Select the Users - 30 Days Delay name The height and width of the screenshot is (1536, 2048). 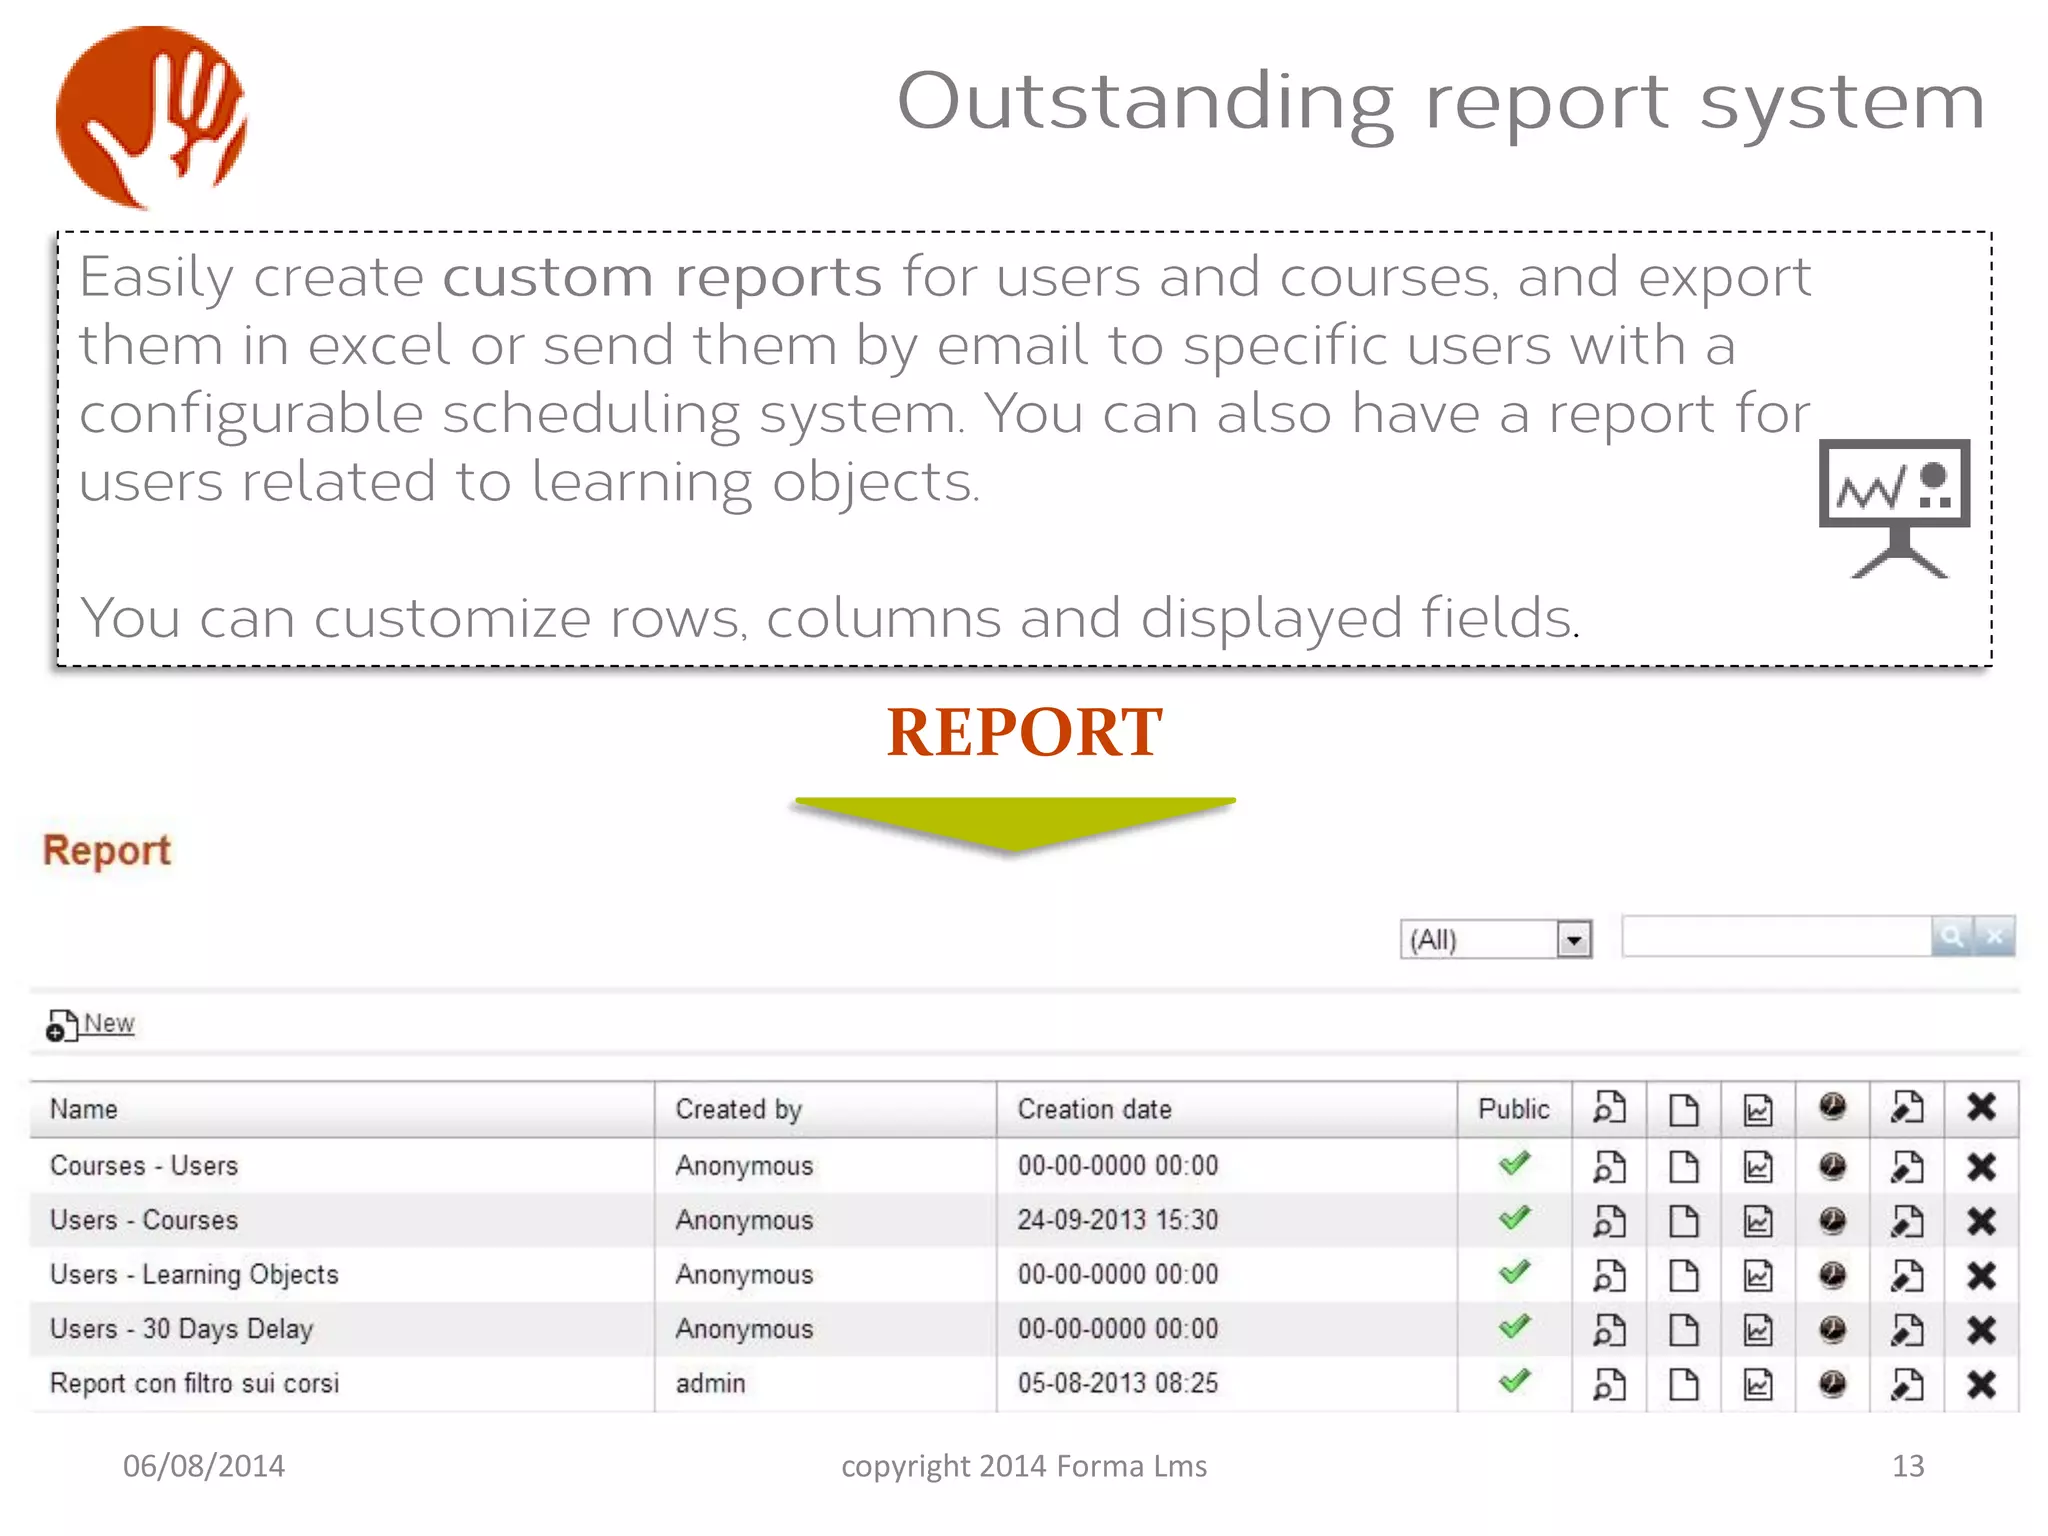point(181,1330)
